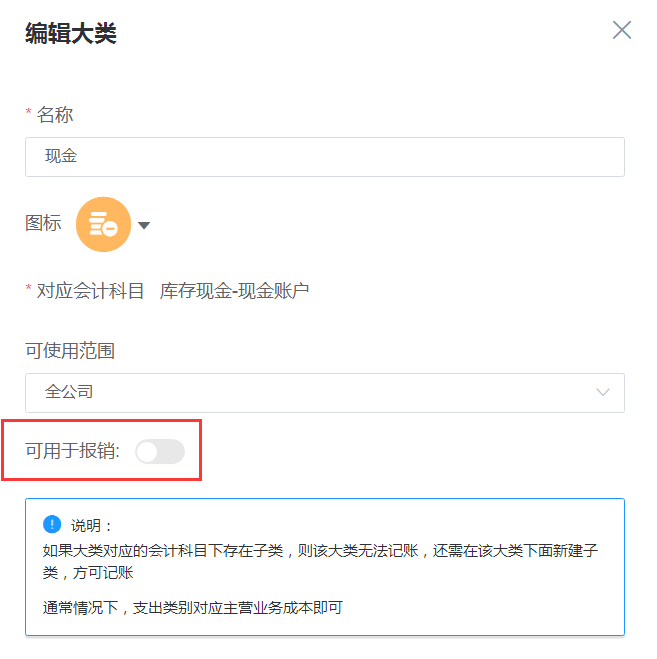Focus the 名称 field containing 现金

pyautogui.click(x=325, y=157)
